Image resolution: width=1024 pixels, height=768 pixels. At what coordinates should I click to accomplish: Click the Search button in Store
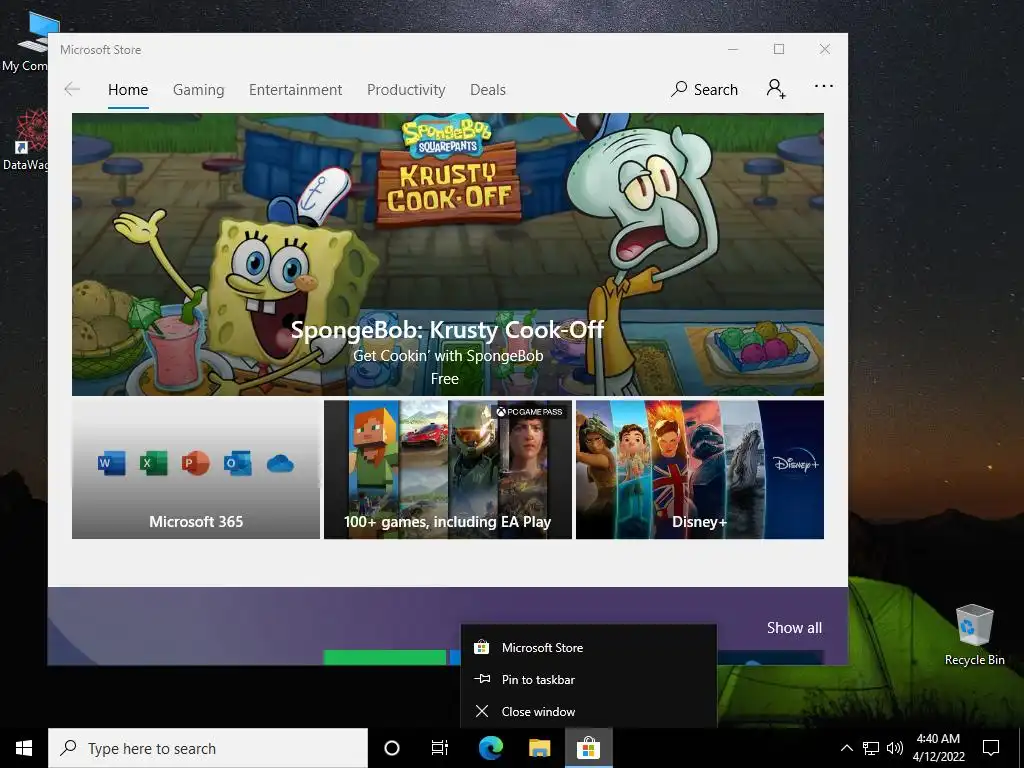705,89
